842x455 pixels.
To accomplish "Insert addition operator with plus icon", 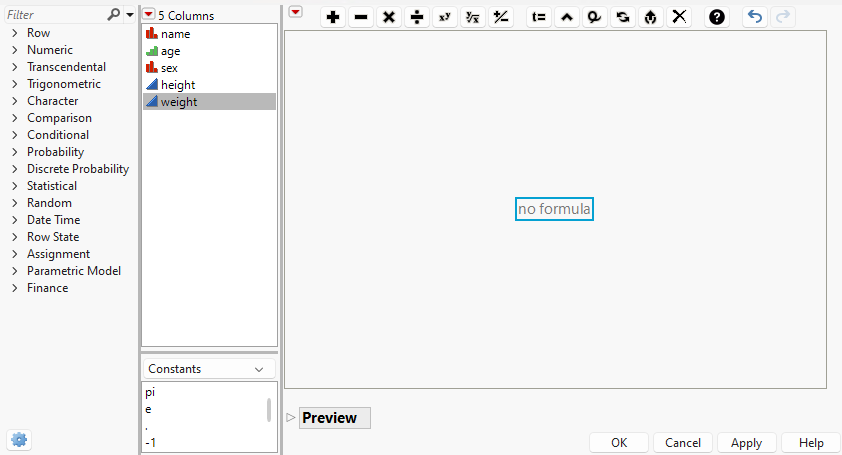I will click(333, 17).
